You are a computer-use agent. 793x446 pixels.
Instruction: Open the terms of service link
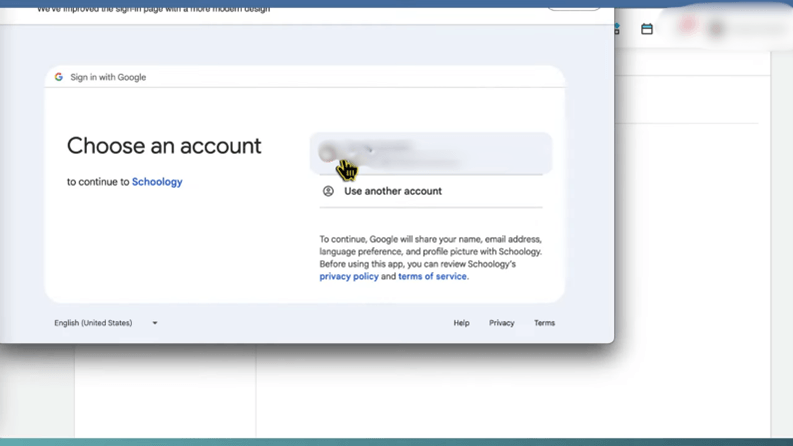tap(432, 277)
